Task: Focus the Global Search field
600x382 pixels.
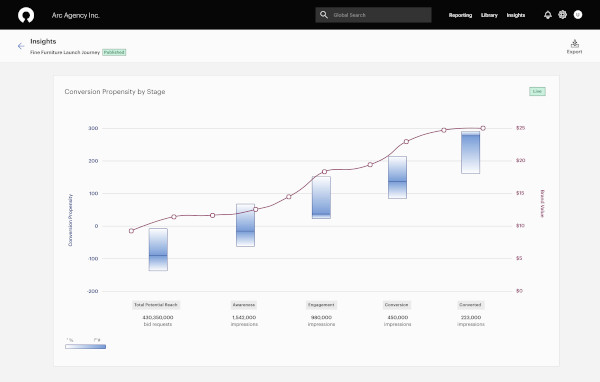Action: point(373,15)
